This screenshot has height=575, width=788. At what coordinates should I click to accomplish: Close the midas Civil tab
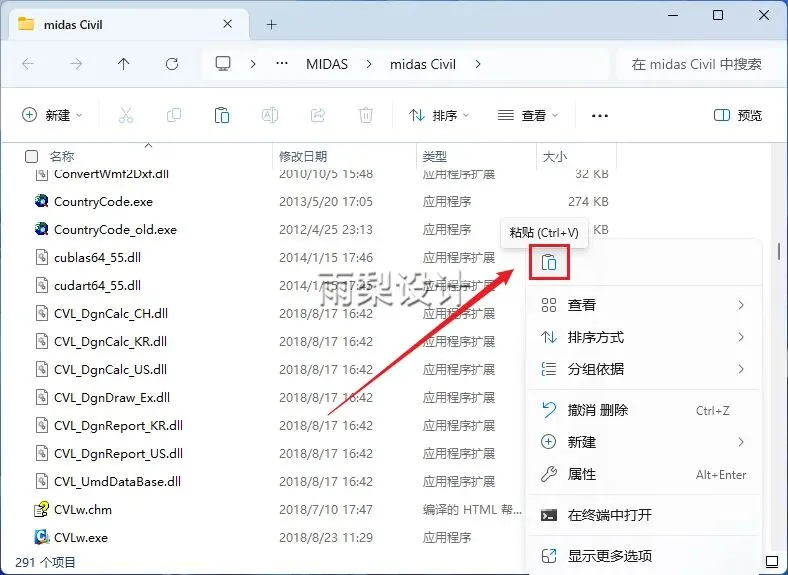(228, 24)
